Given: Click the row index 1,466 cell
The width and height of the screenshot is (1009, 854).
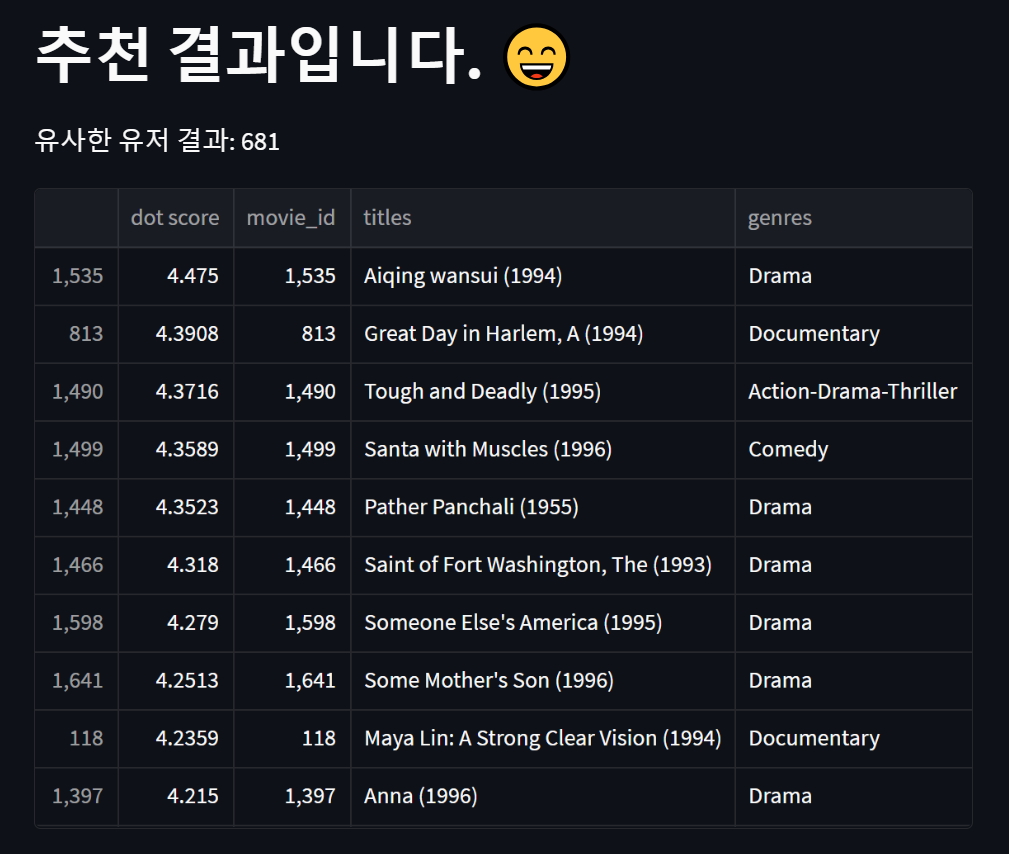Looking at the screenshot, I should (77, 565).
